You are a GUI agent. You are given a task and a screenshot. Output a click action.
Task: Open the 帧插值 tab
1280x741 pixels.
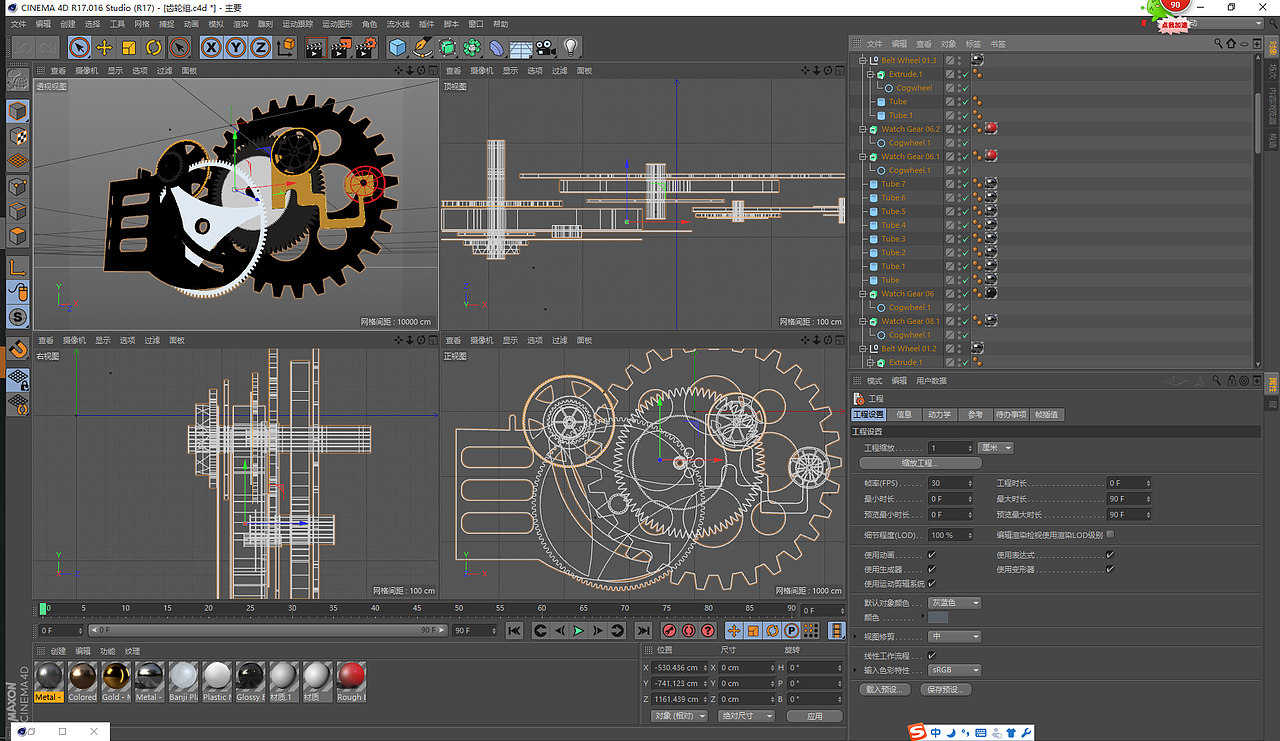coord(1047,415)
